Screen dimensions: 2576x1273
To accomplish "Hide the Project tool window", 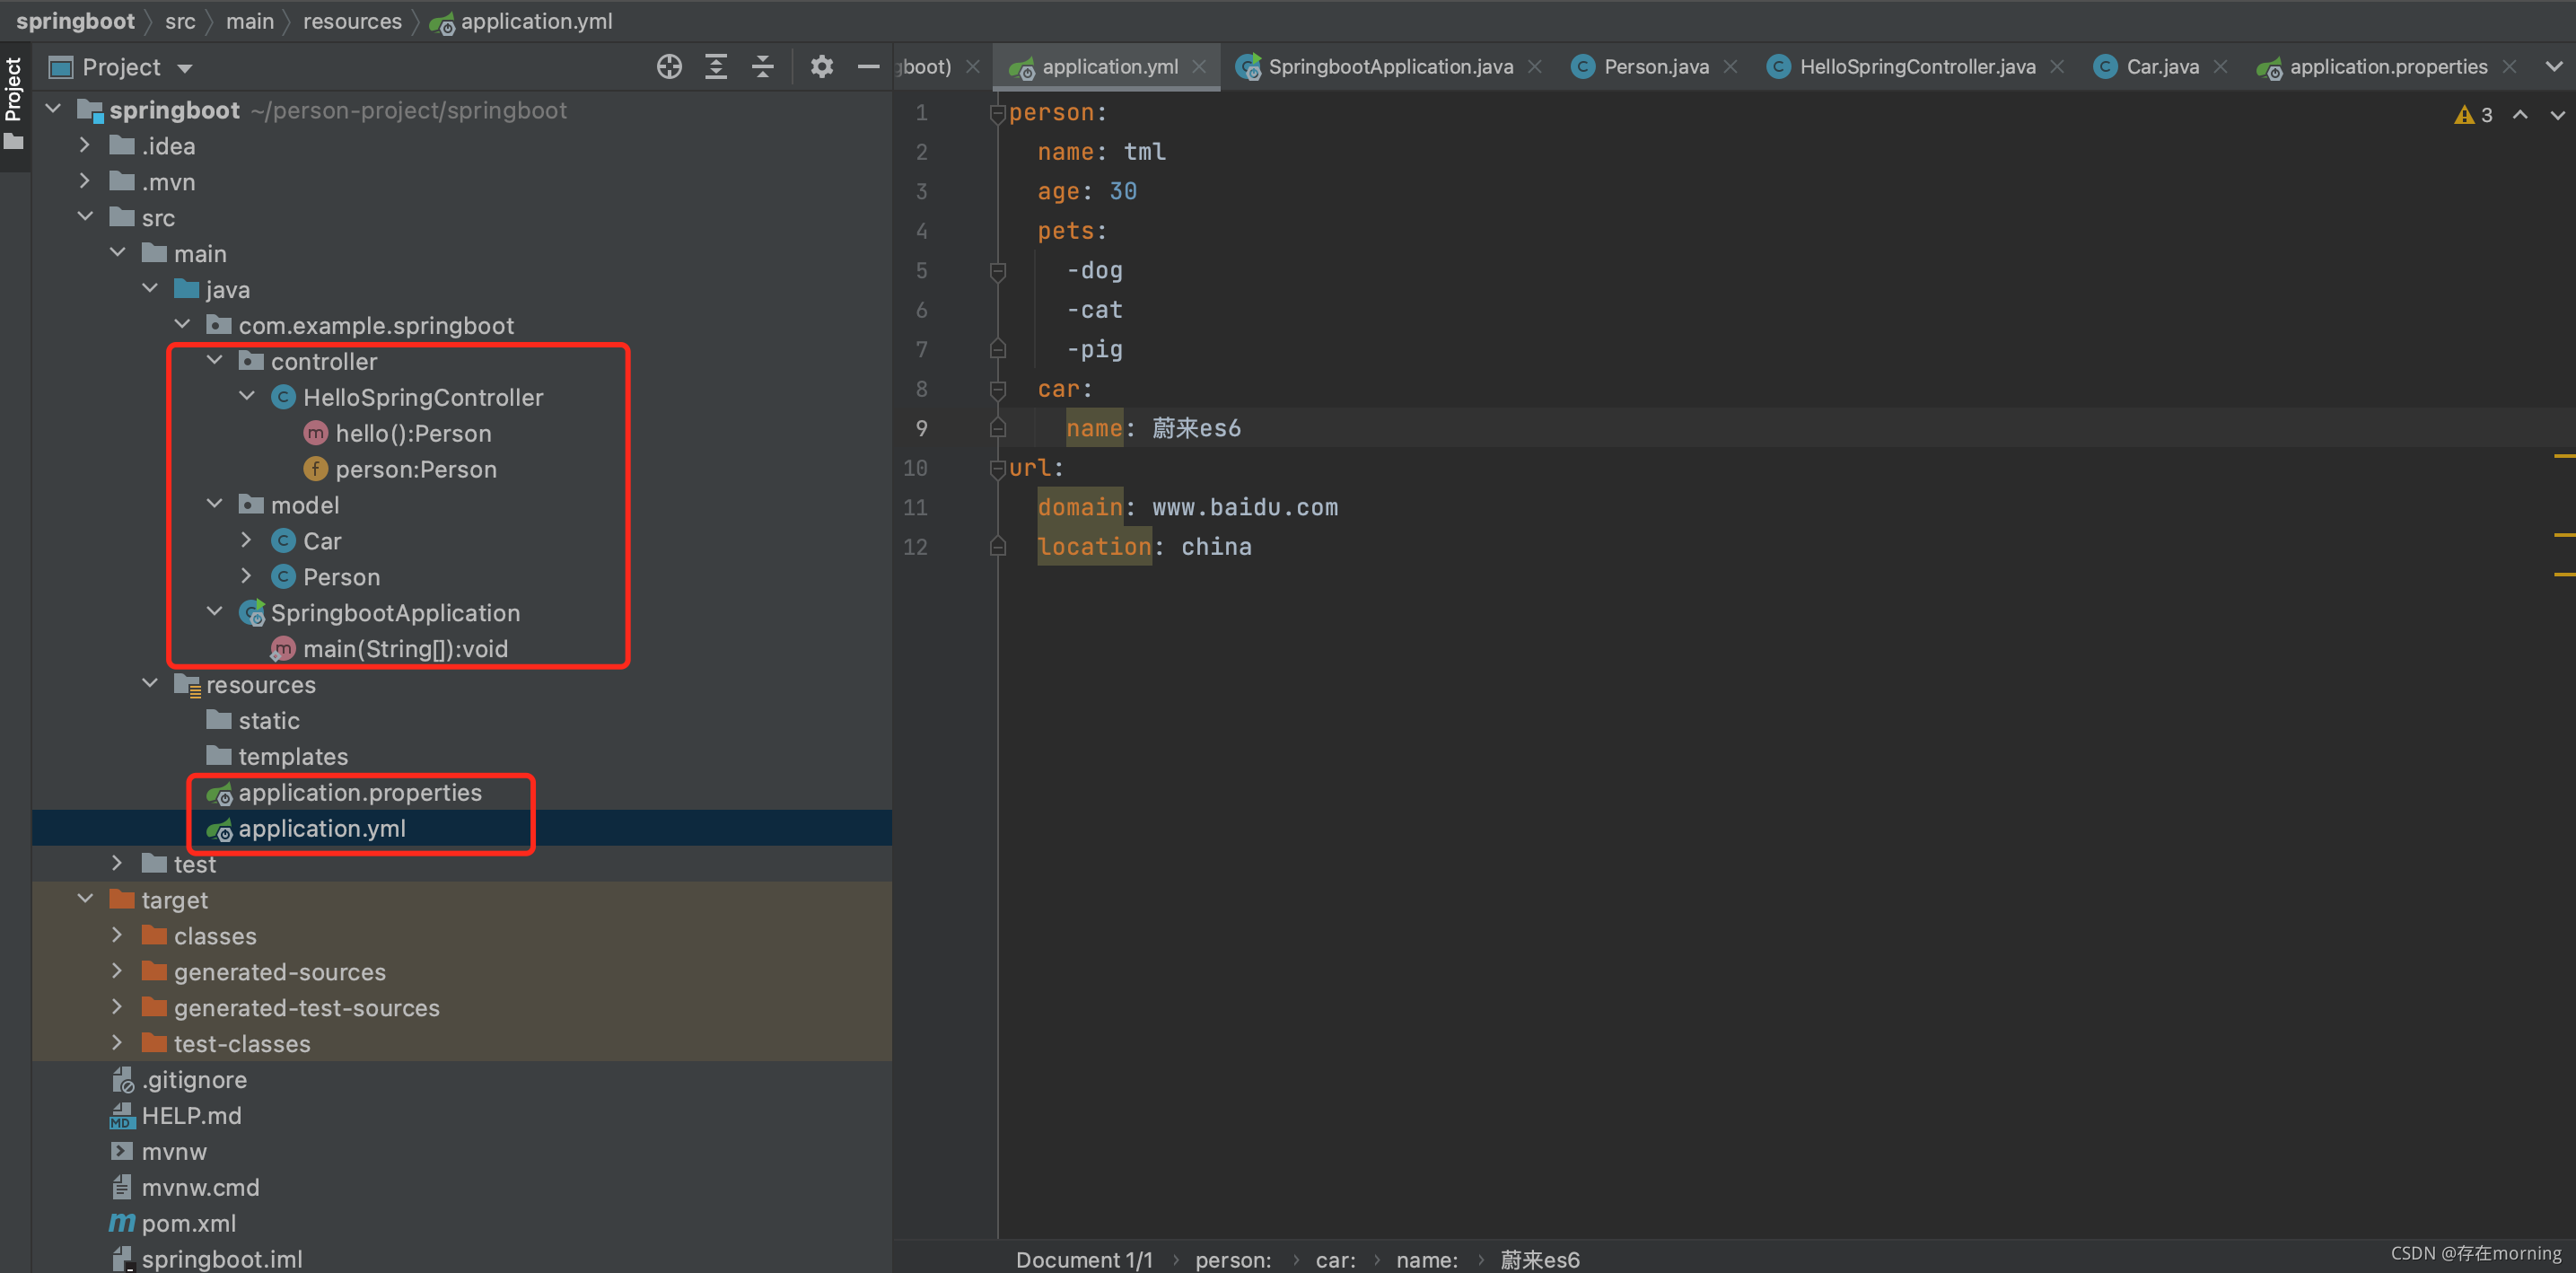I will tap(868, 67).
